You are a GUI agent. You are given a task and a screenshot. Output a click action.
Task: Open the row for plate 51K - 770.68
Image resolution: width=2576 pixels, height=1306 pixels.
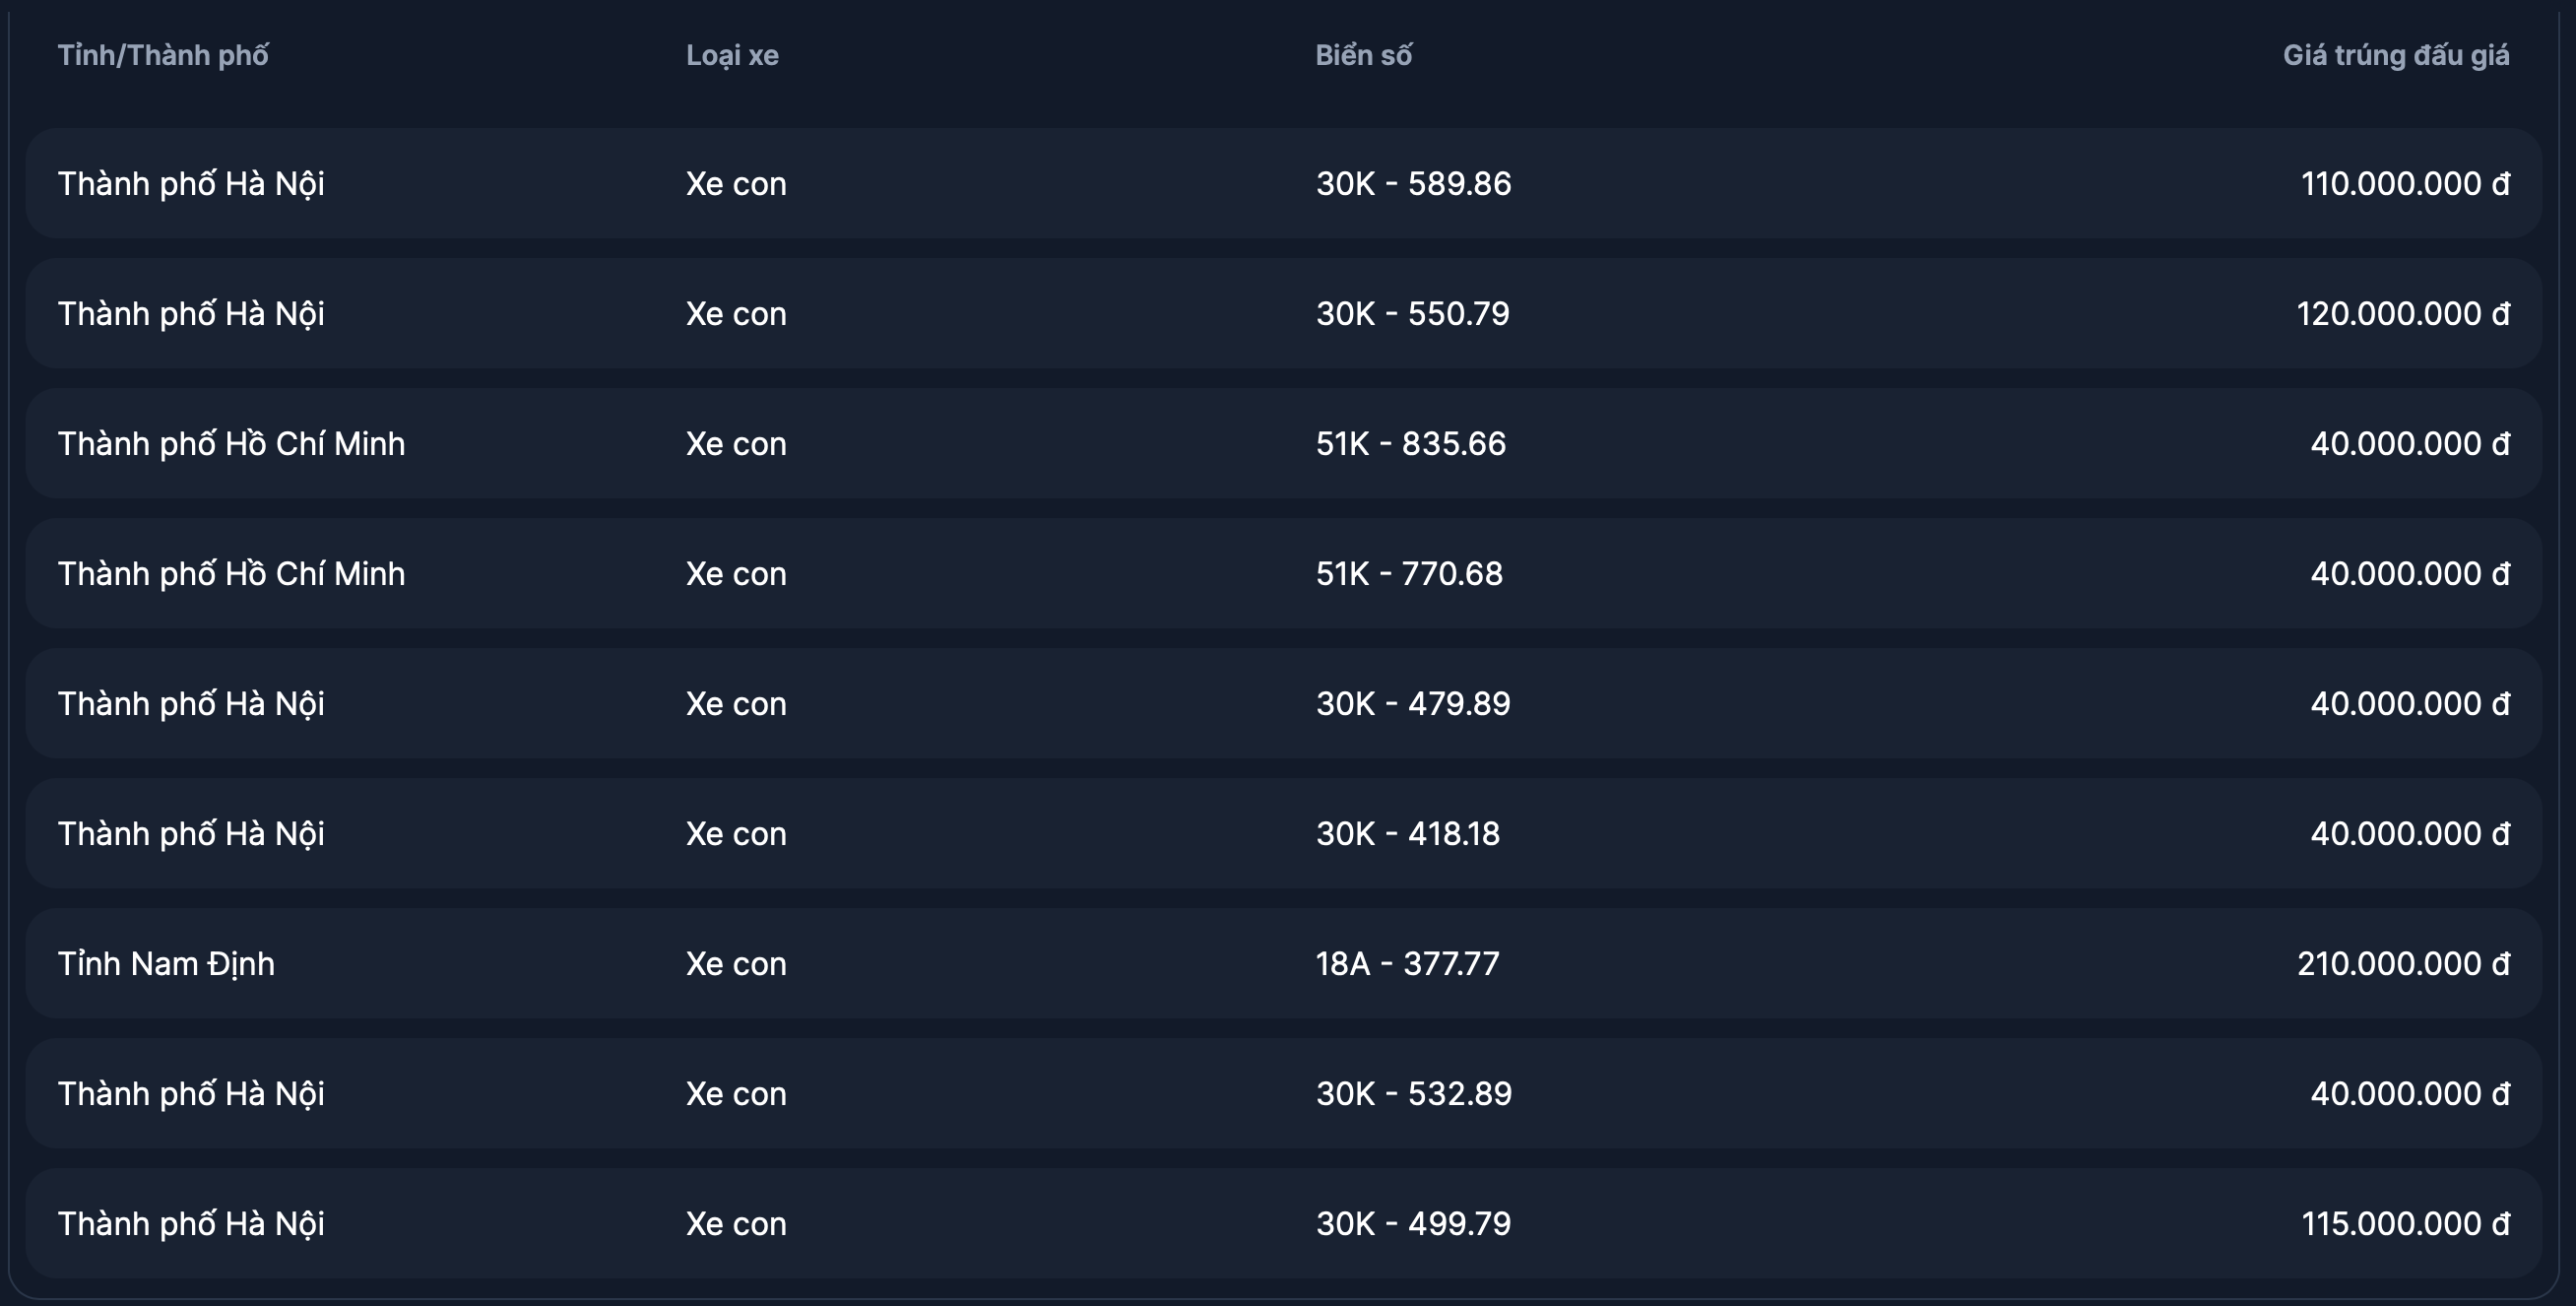(1409, 574)
